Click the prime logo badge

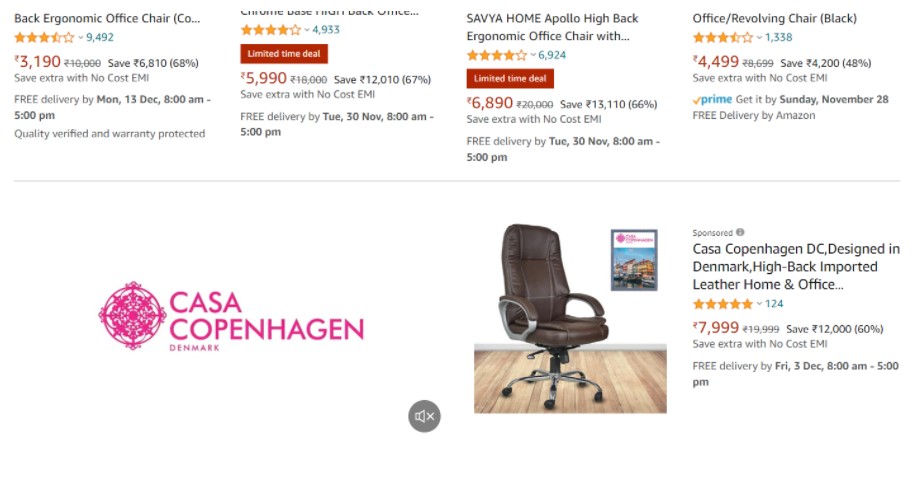[713, 99]
